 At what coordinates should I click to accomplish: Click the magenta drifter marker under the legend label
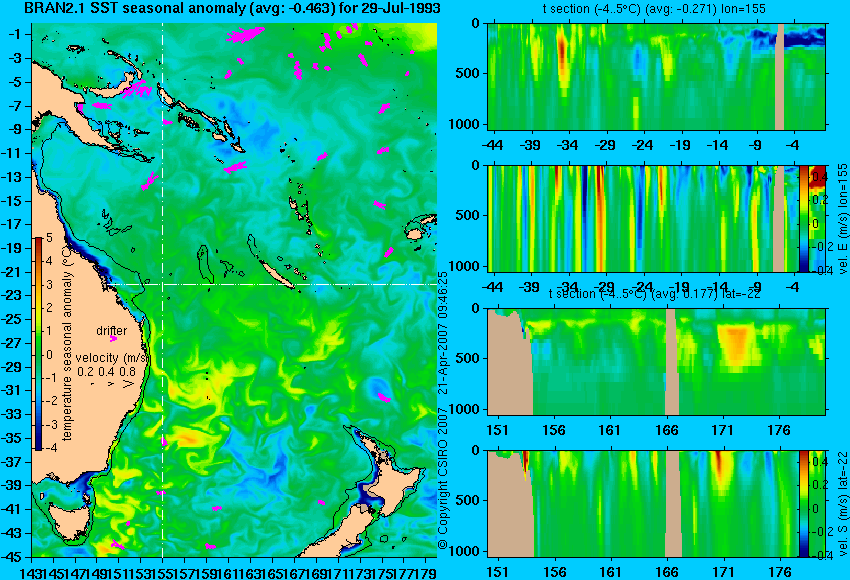(113, 339)
